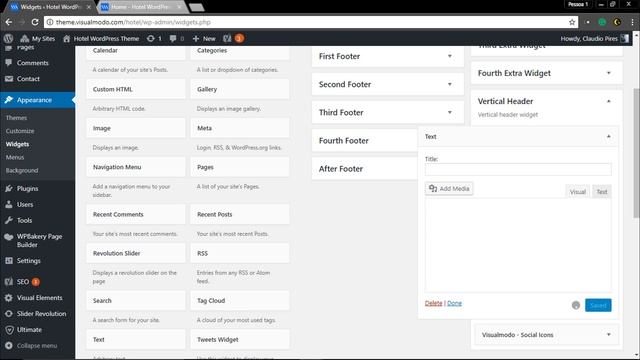This screenshot has height=360, width=640.
Task: Open My Sites in admin bar
Action: coord(38,38)
